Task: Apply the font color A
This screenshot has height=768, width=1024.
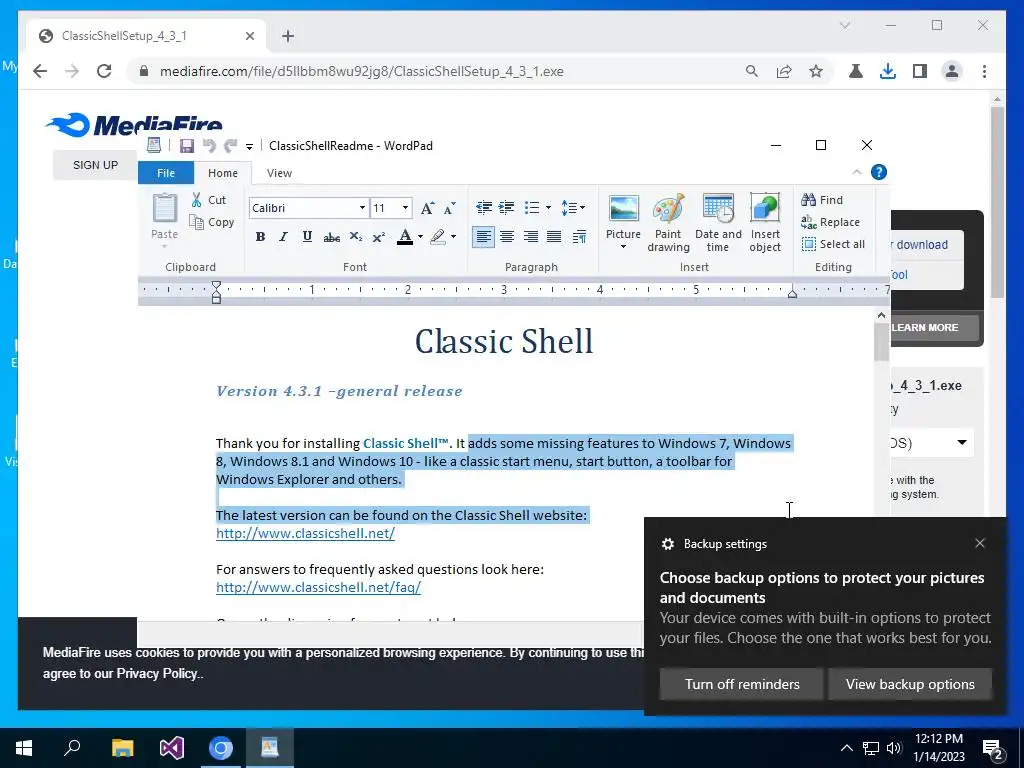Action: 405,236
